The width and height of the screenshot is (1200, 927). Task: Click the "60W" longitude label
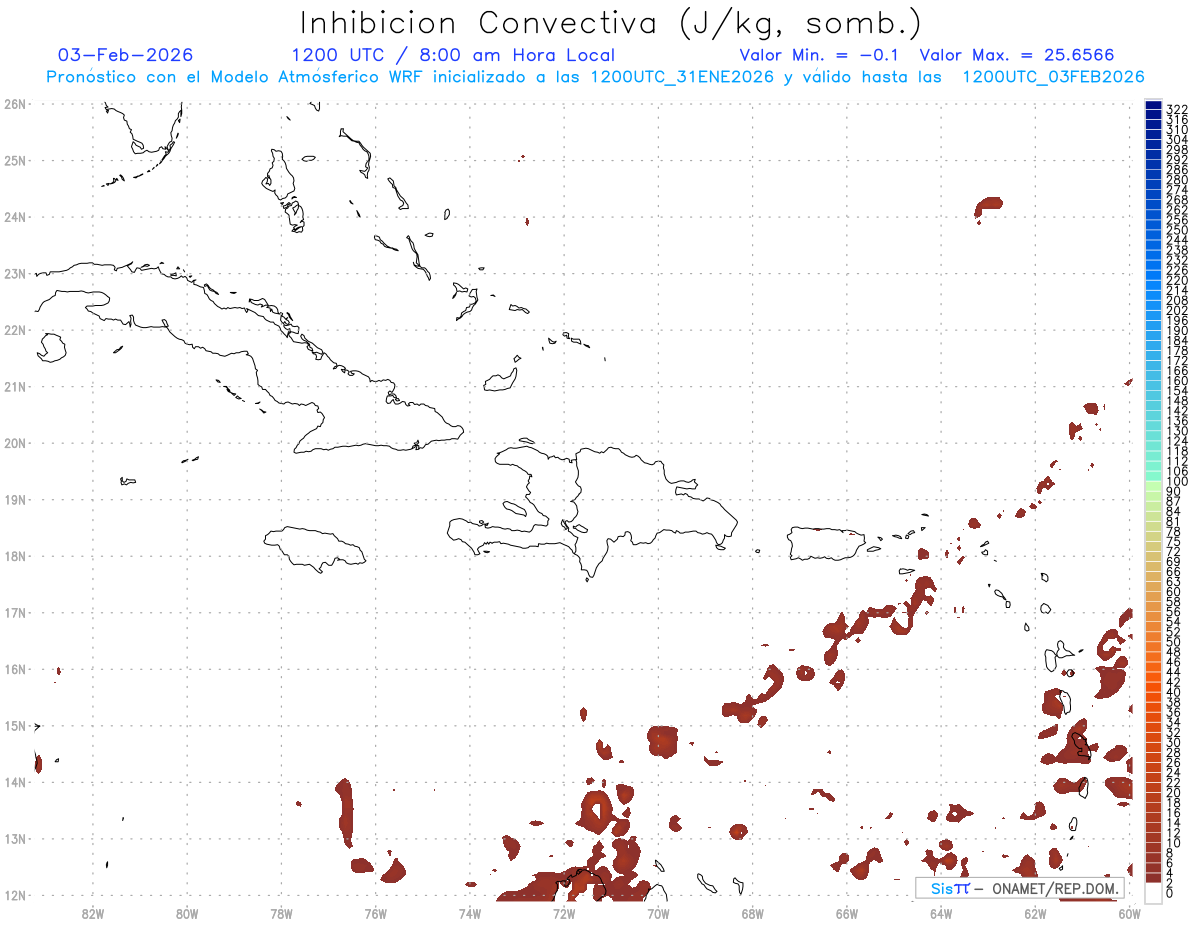[1129, 912]
